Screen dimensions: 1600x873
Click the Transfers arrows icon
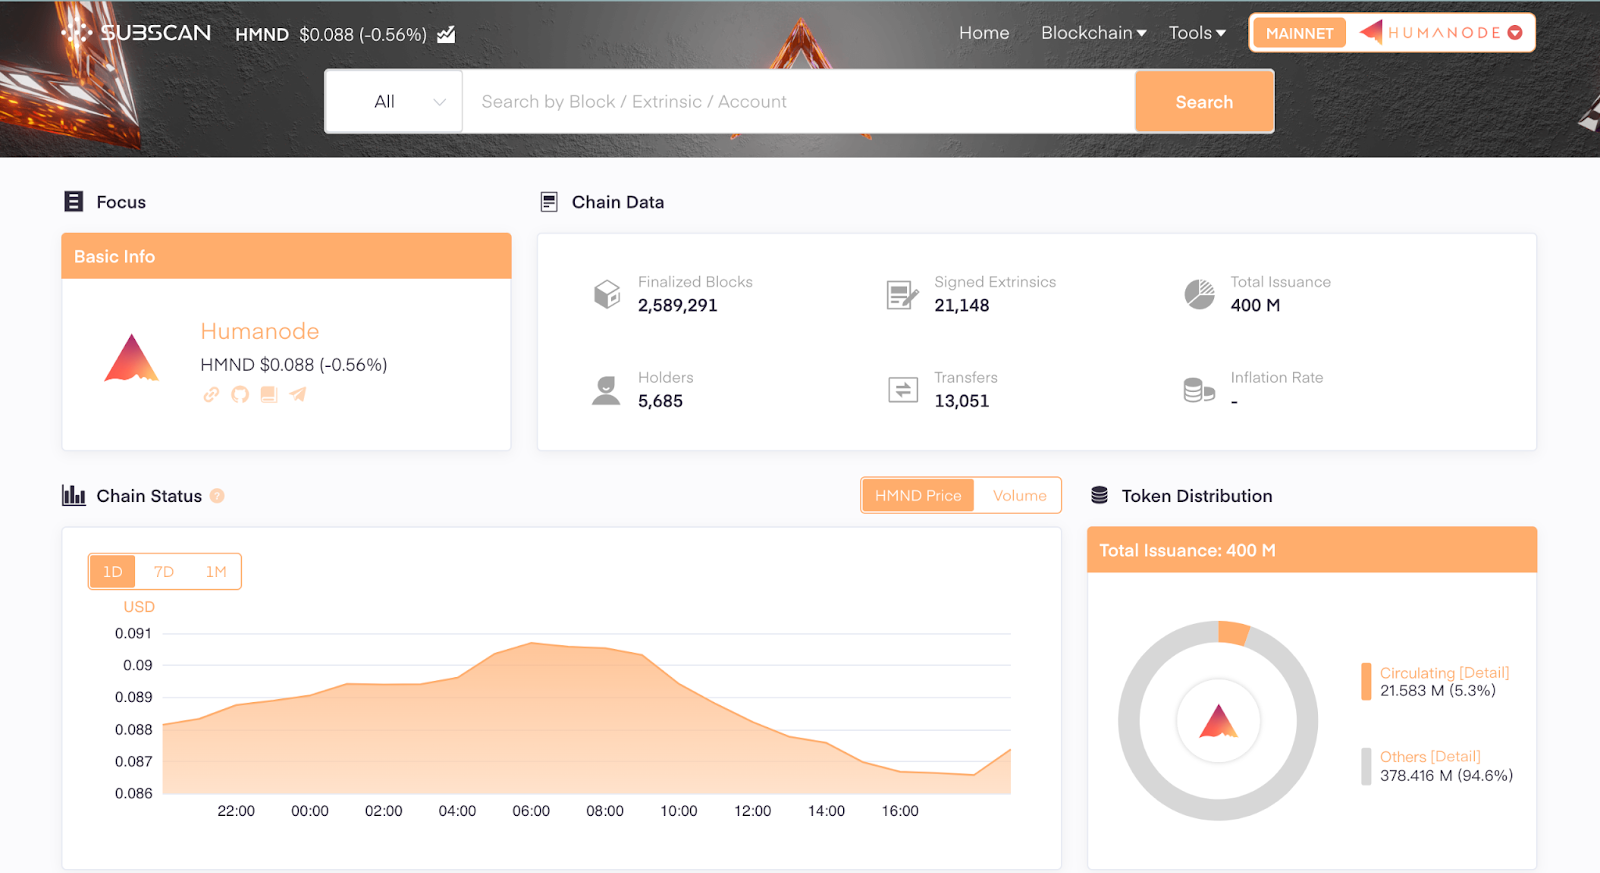pos(903,390)
